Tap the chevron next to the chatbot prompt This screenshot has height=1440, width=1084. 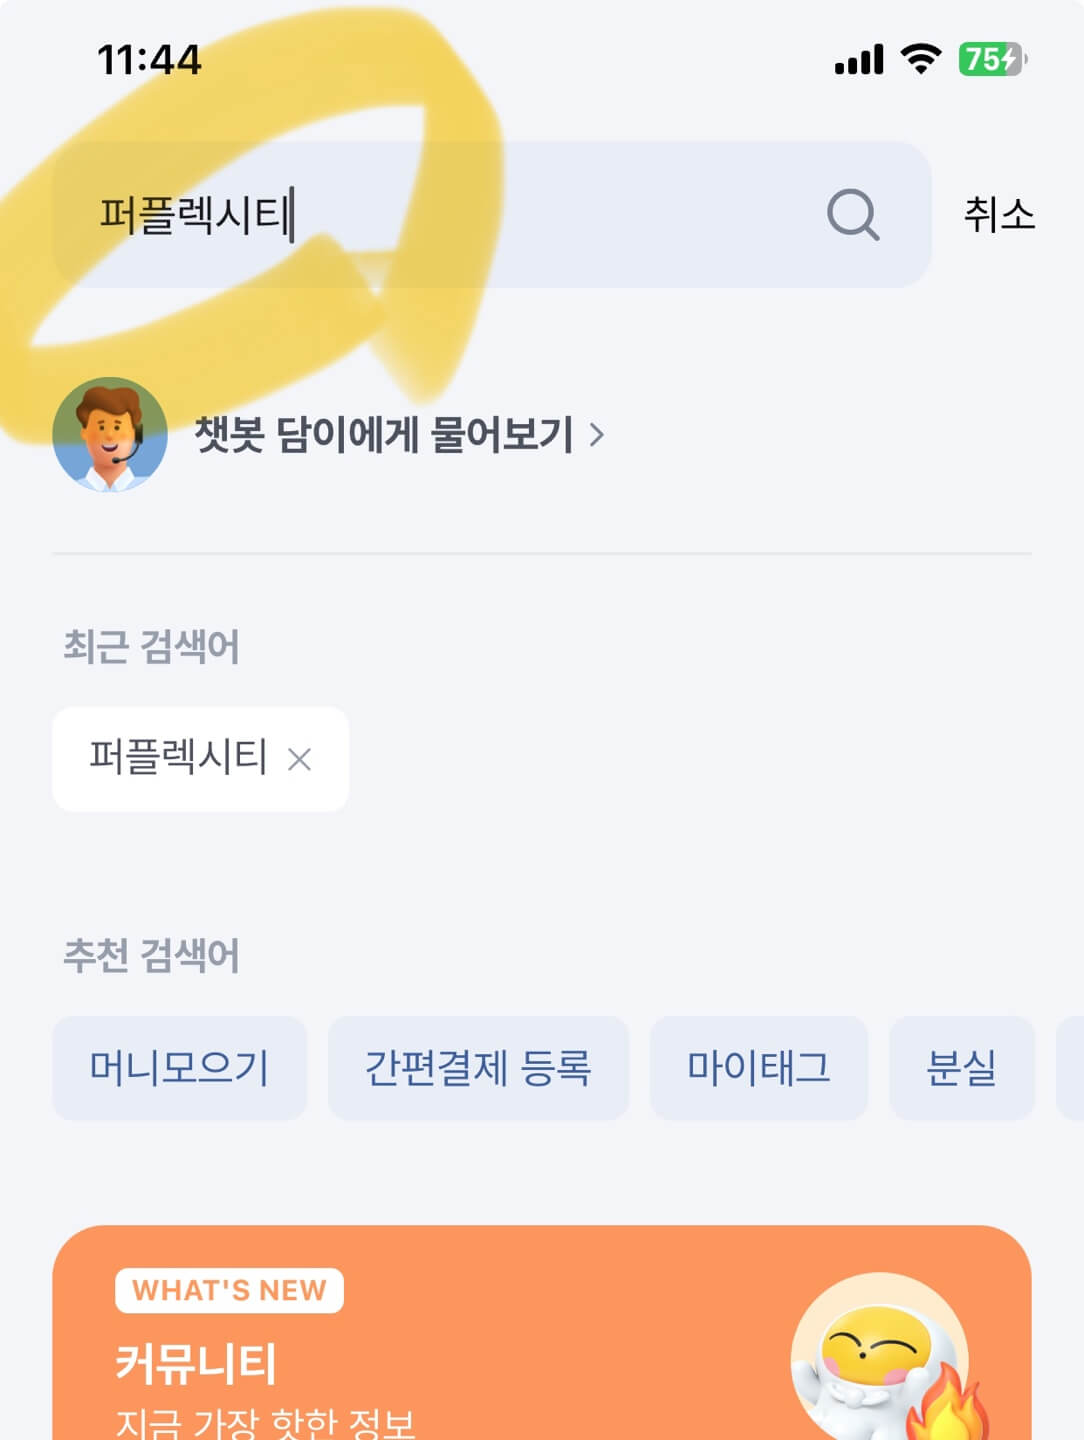tap(601, 435)
